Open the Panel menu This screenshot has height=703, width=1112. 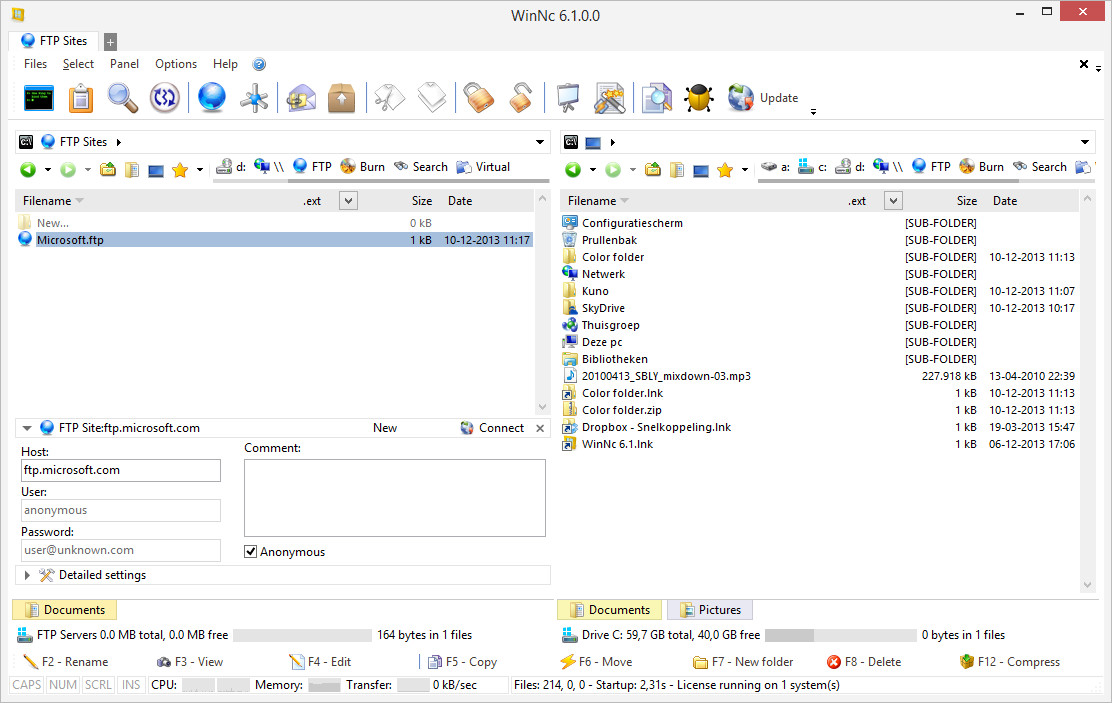[124, 64]
